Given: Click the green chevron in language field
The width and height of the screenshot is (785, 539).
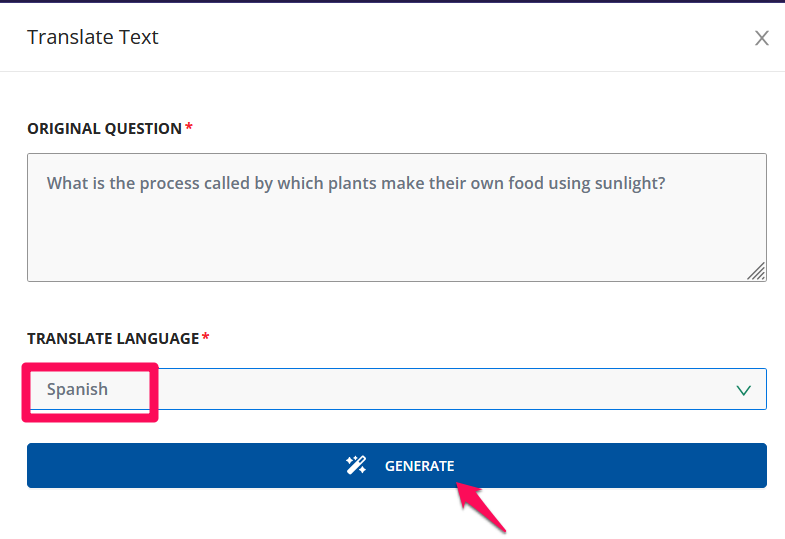Looking at the screenshot, I should coord(743,390).
